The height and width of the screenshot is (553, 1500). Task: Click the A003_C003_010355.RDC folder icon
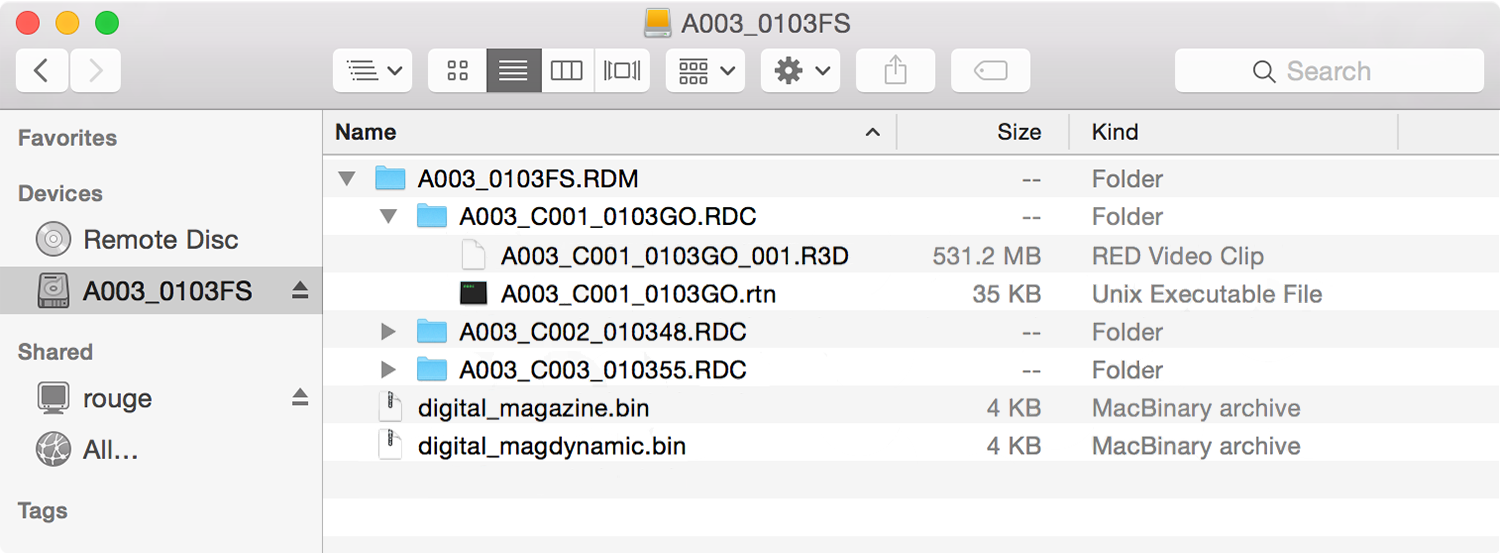point(432,370)
